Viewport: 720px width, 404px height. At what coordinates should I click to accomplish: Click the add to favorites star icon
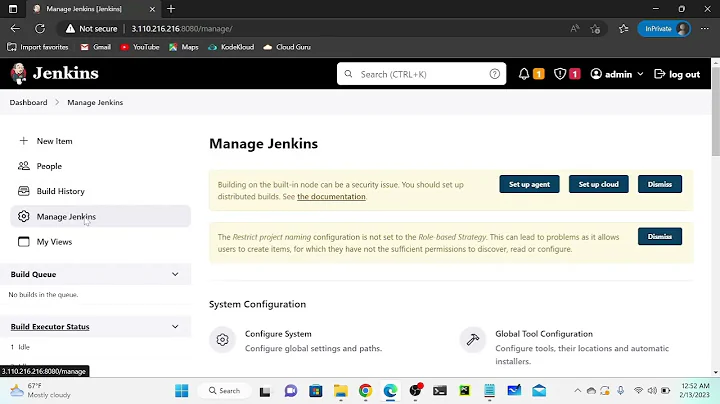595,28
